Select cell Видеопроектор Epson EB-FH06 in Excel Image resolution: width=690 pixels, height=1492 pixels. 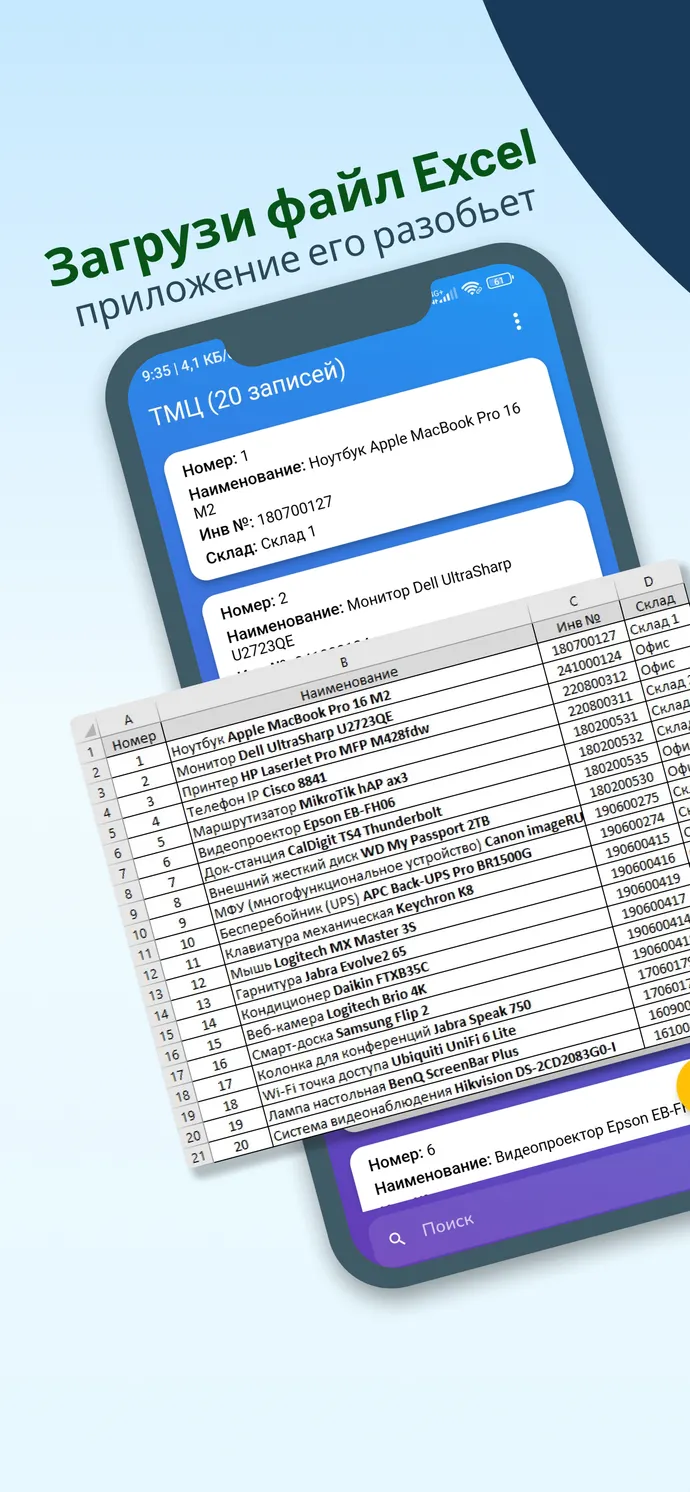pos(297,829)
